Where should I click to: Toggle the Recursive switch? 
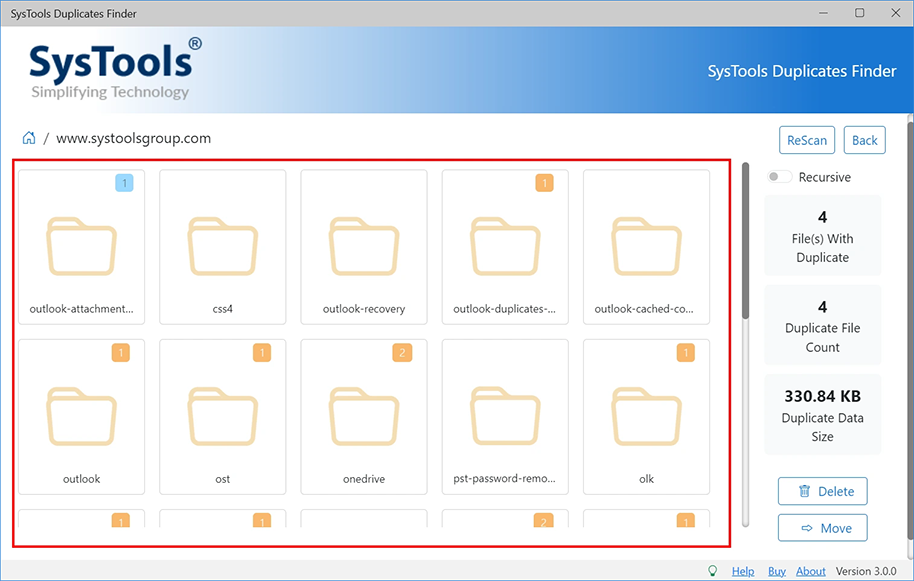pos(779,177)
